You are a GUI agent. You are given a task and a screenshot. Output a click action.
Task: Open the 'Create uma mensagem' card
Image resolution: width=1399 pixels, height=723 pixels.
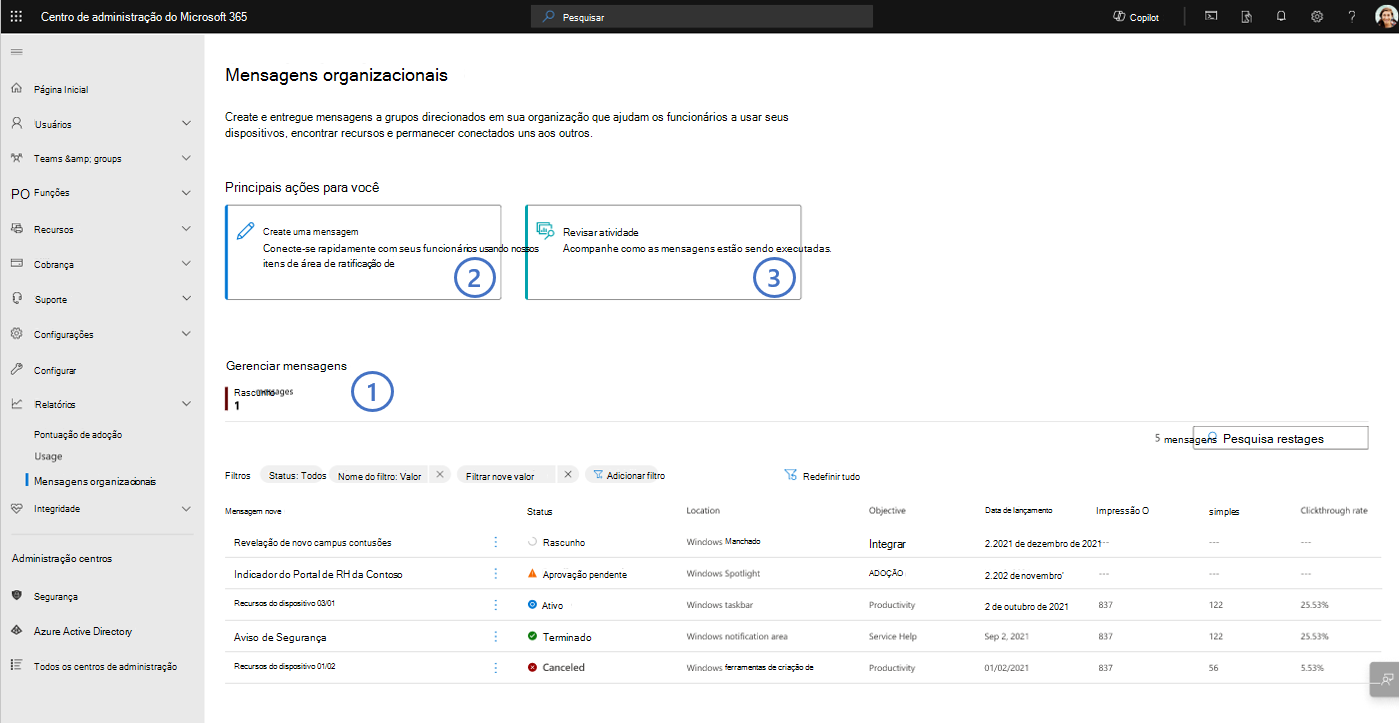point(363,252)
